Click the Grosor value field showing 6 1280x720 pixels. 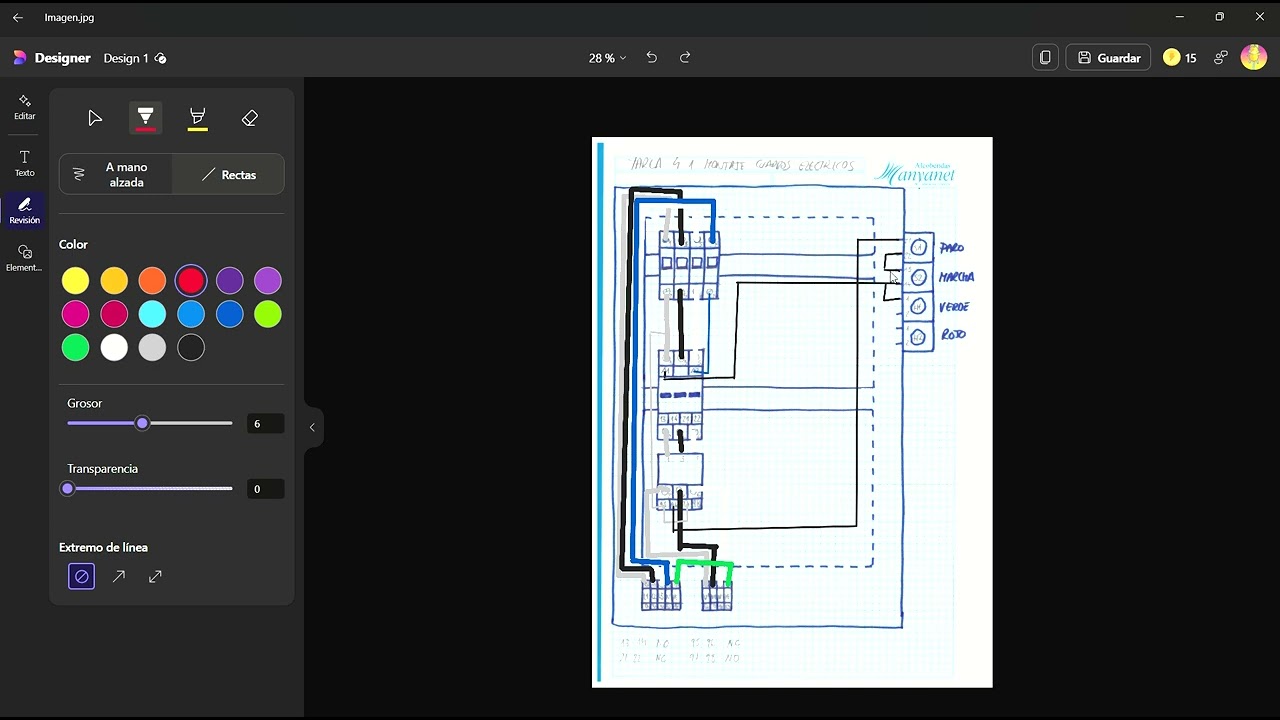[x=266, y=424]
